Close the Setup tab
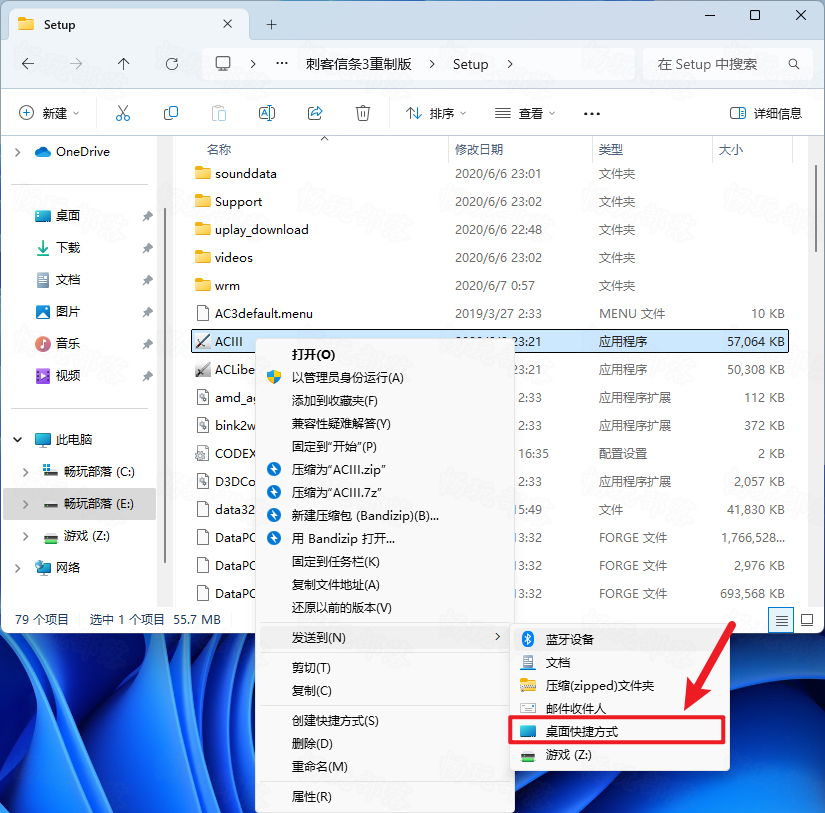 (227, 24)
